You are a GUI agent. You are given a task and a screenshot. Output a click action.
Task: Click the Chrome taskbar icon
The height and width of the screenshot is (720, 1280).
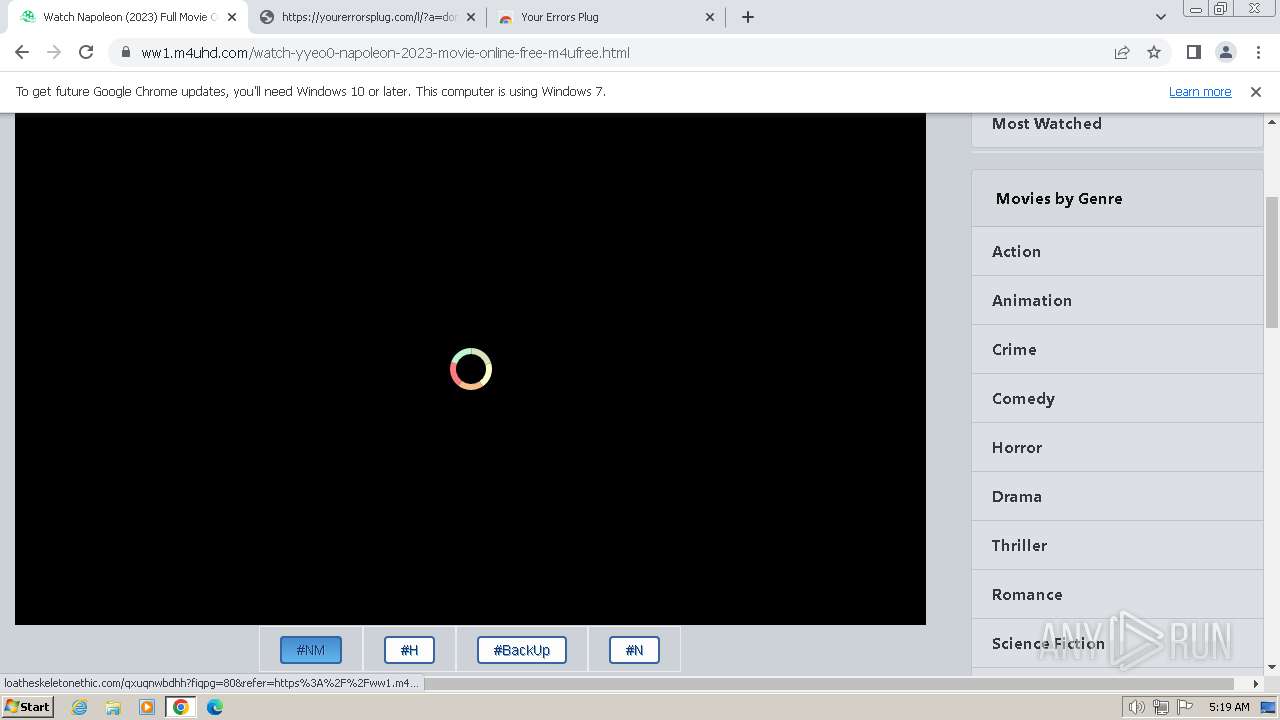point(181,707)
